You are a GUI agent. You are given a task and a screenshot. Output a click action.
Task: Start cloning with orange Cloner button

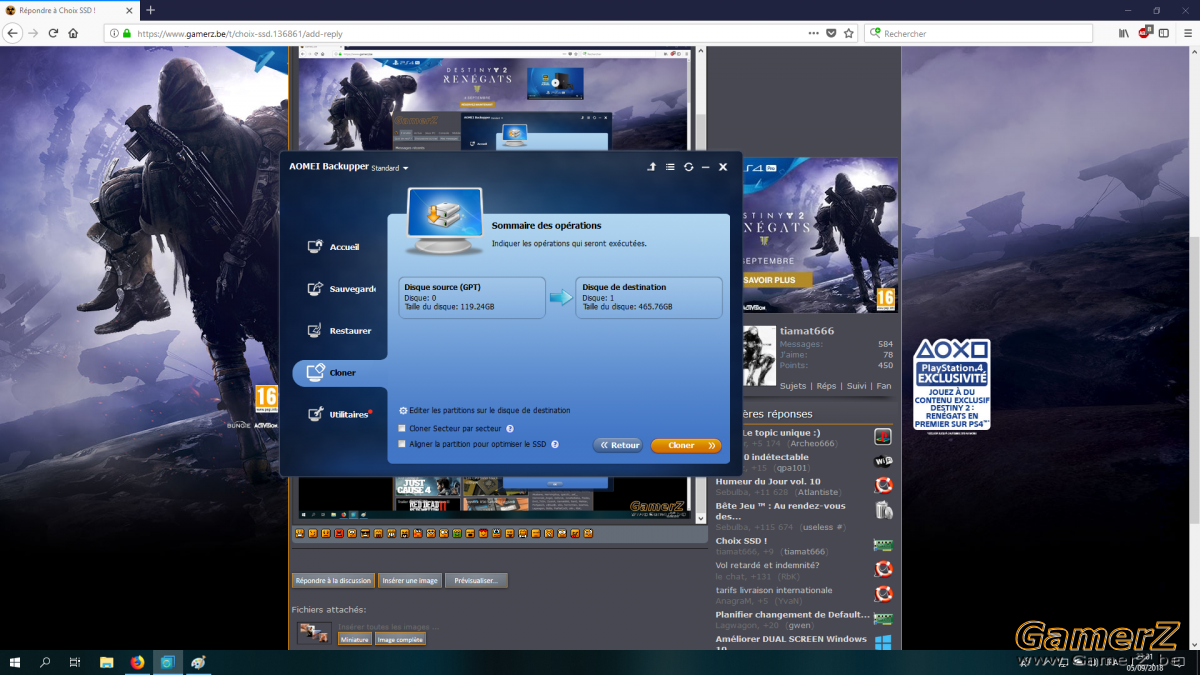coord(686,445)
